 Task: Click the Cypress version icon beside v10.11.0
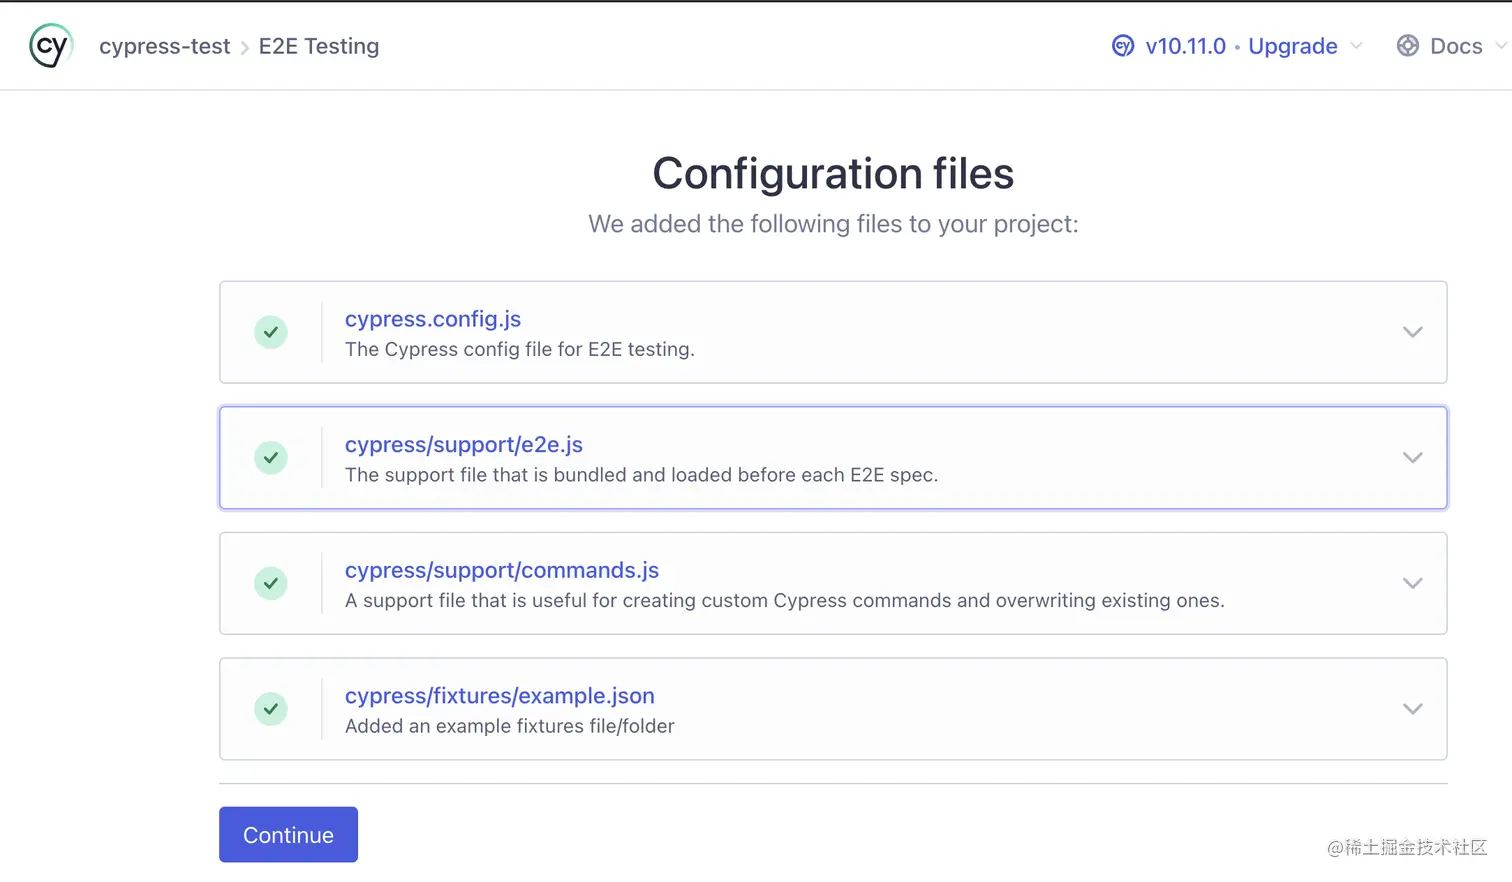[x=1123, y=46]
